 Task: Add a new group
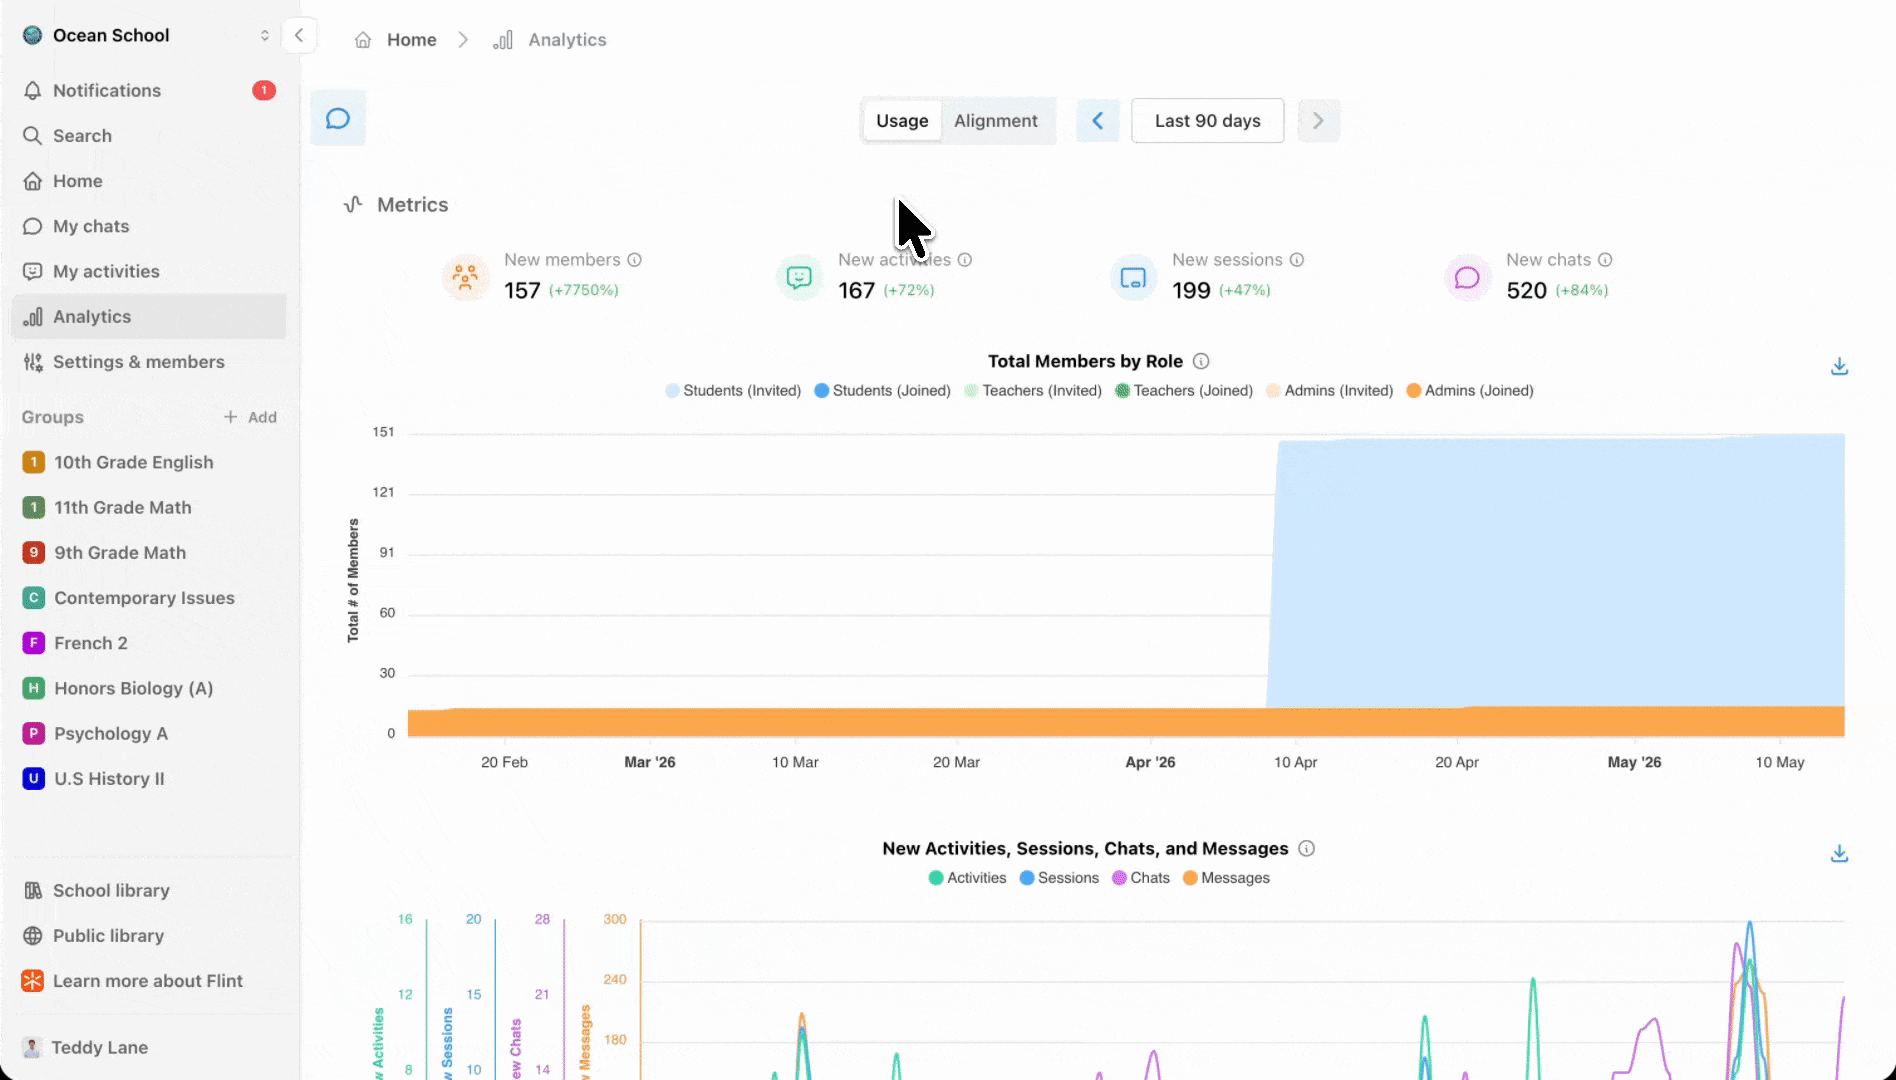(x=250, y=417)
